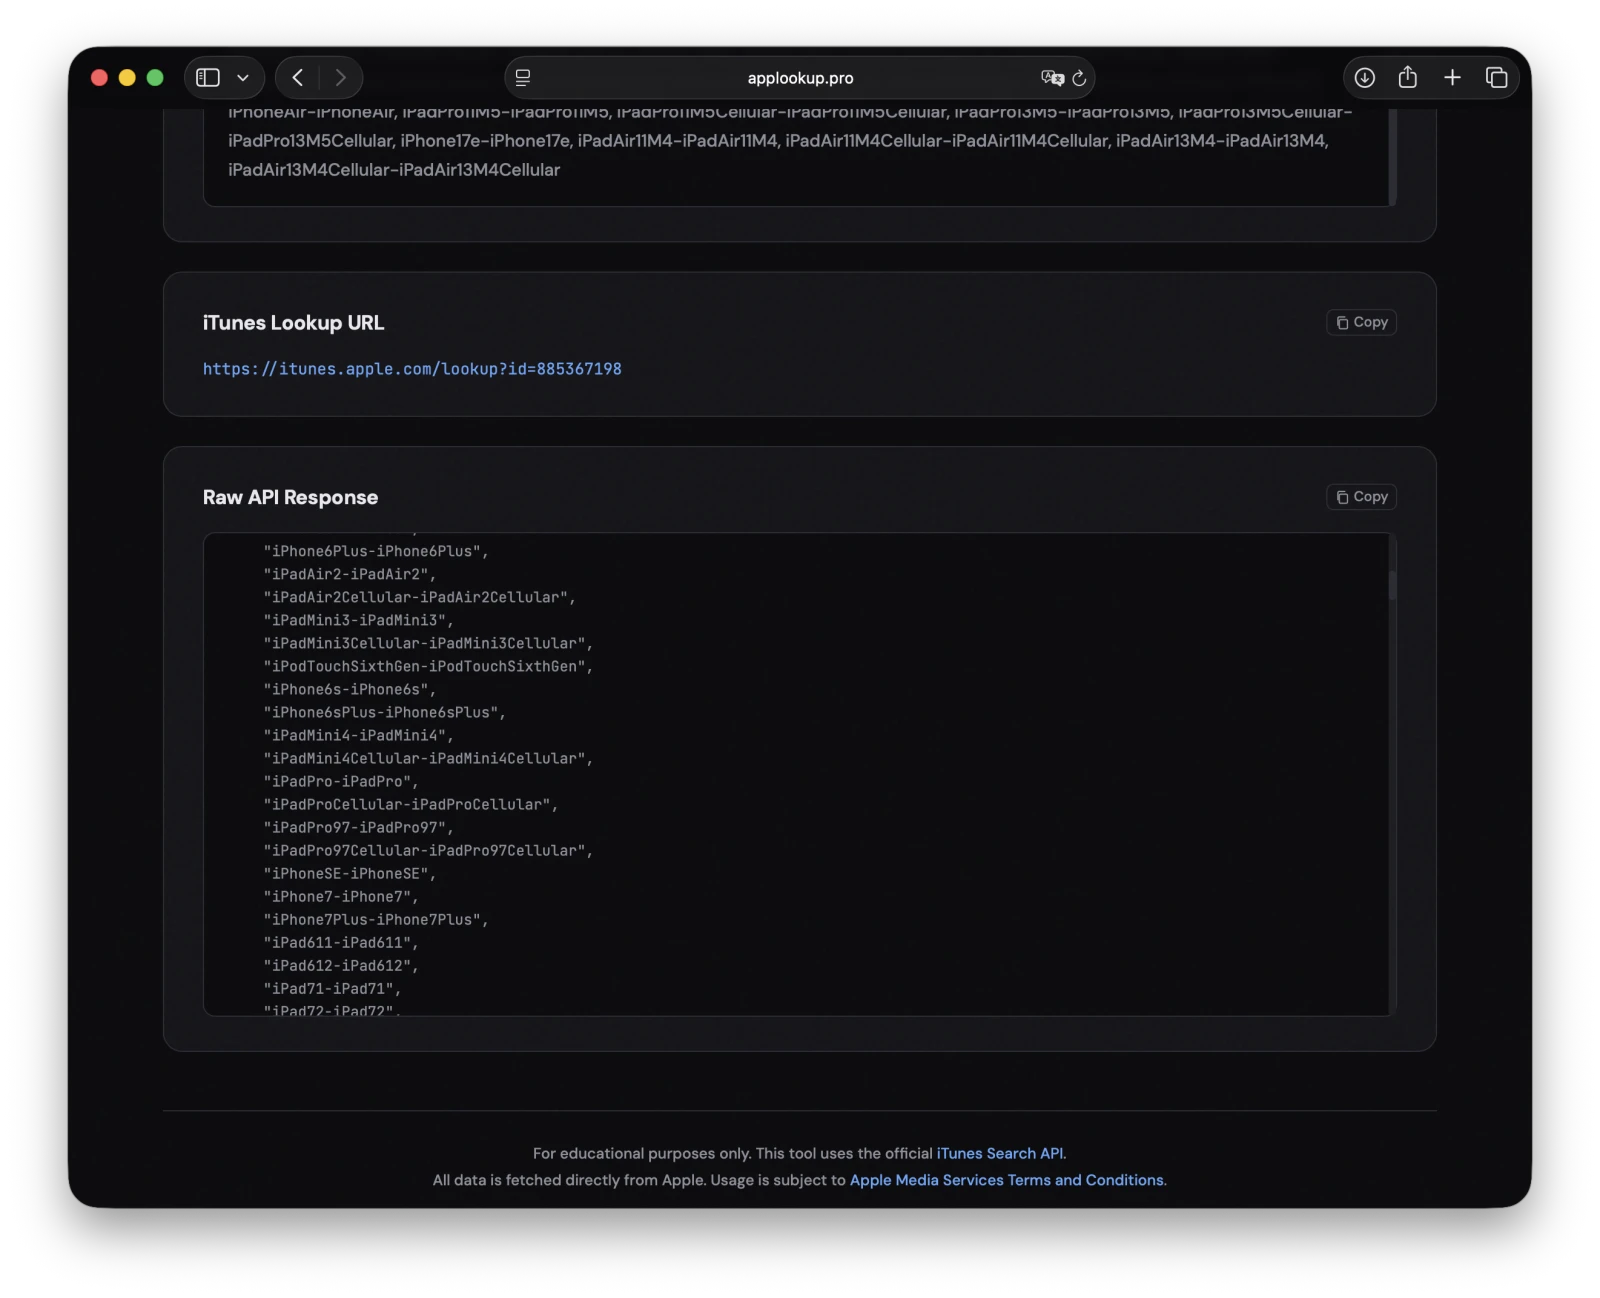Open the itunes.apple.com lookup link
Viewport: 1600px width, 1298px height.
pyautogui.click(x=412, y=369)
